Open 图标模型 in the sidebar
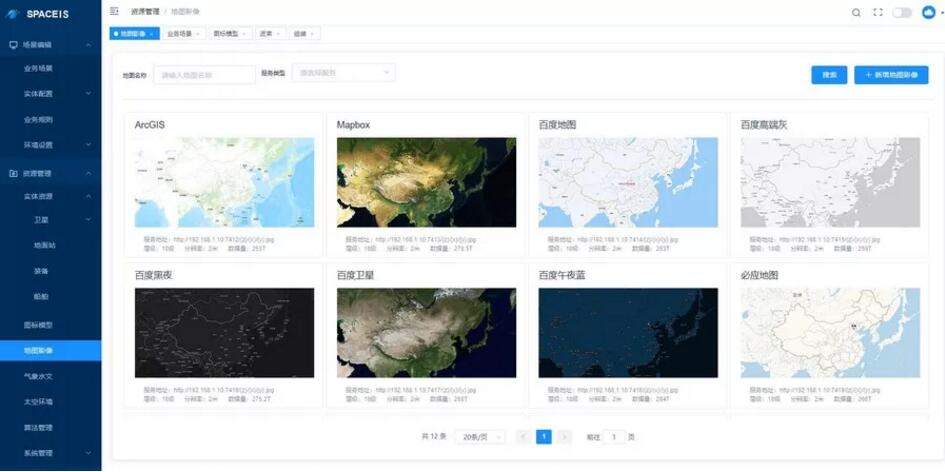This screenshot has width=945, height=472. (x=39, y=325)
